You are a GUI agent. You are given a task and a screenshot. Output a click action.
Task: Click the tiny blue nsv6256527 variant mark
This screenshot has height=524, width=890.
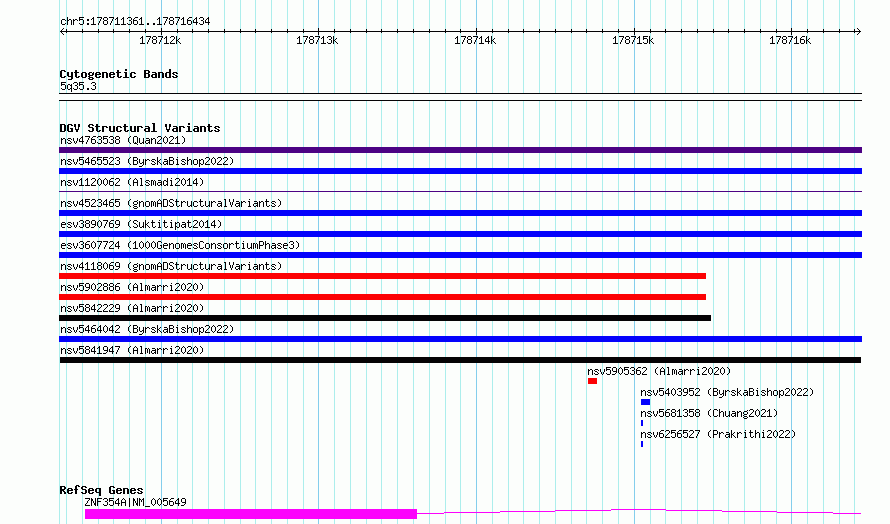click(x=642, y=444)
